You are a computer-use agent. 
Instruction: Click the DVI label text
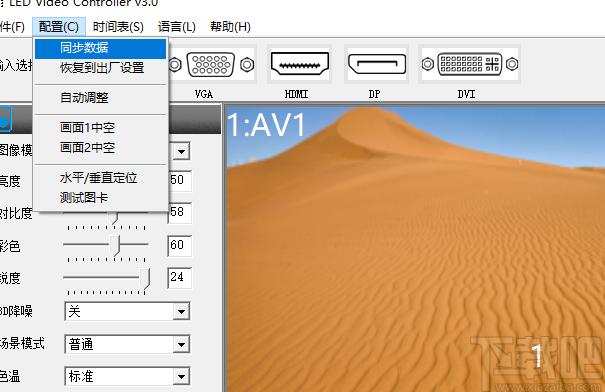(x=466, y=94)
